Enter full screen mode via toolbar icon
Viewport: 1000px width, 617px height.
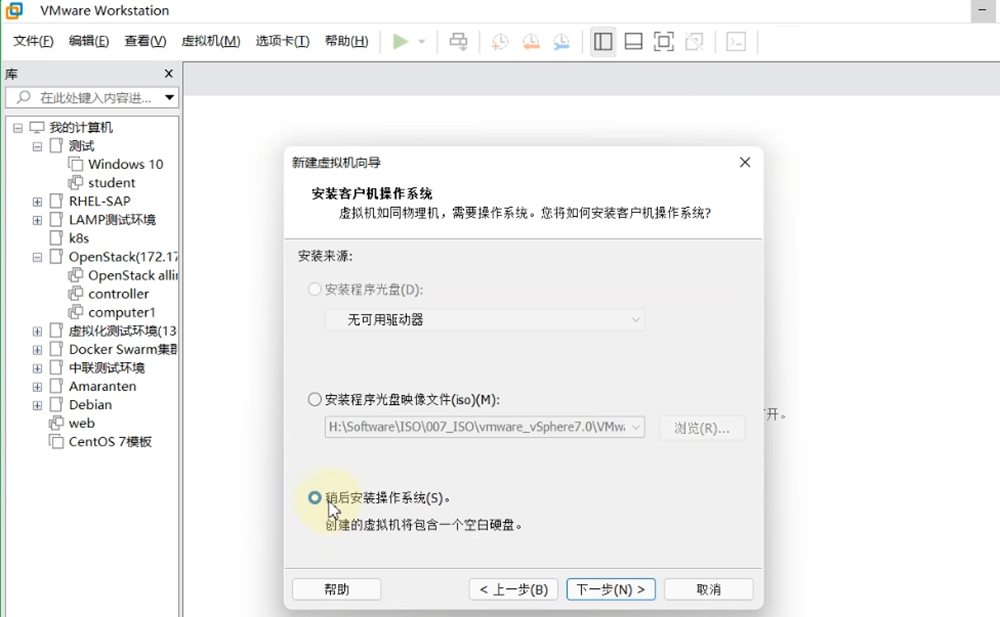click(x=664, y=42)
